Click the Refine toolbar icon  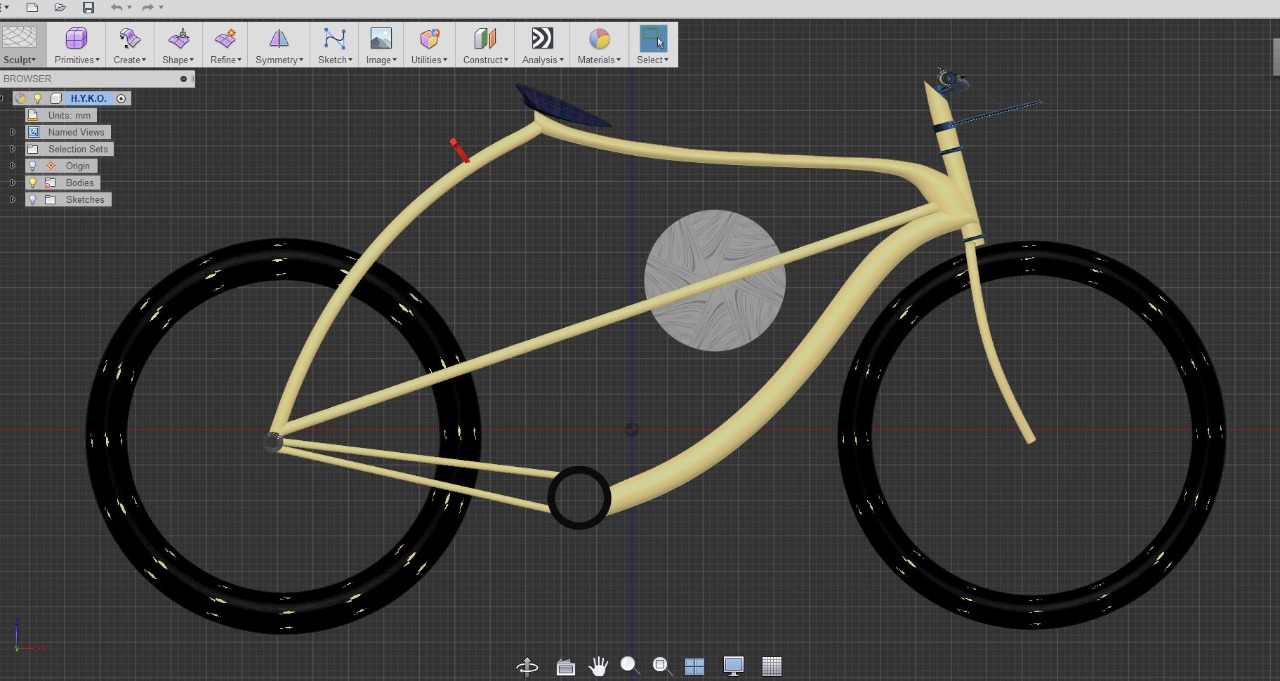point(225,39)
